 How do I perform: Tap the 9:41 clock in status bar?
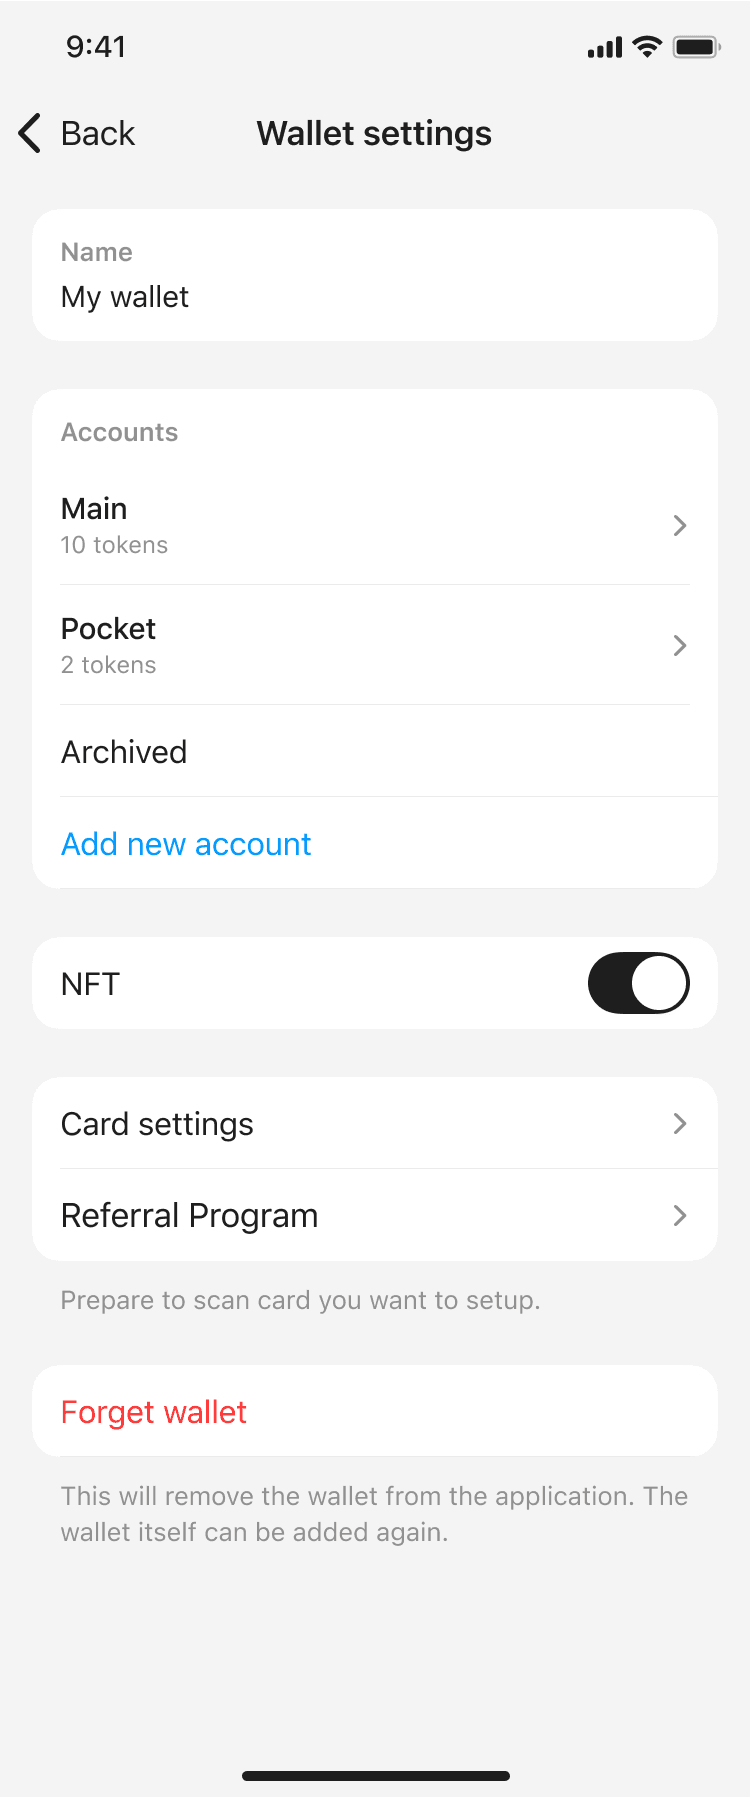(x=96, y=47)
